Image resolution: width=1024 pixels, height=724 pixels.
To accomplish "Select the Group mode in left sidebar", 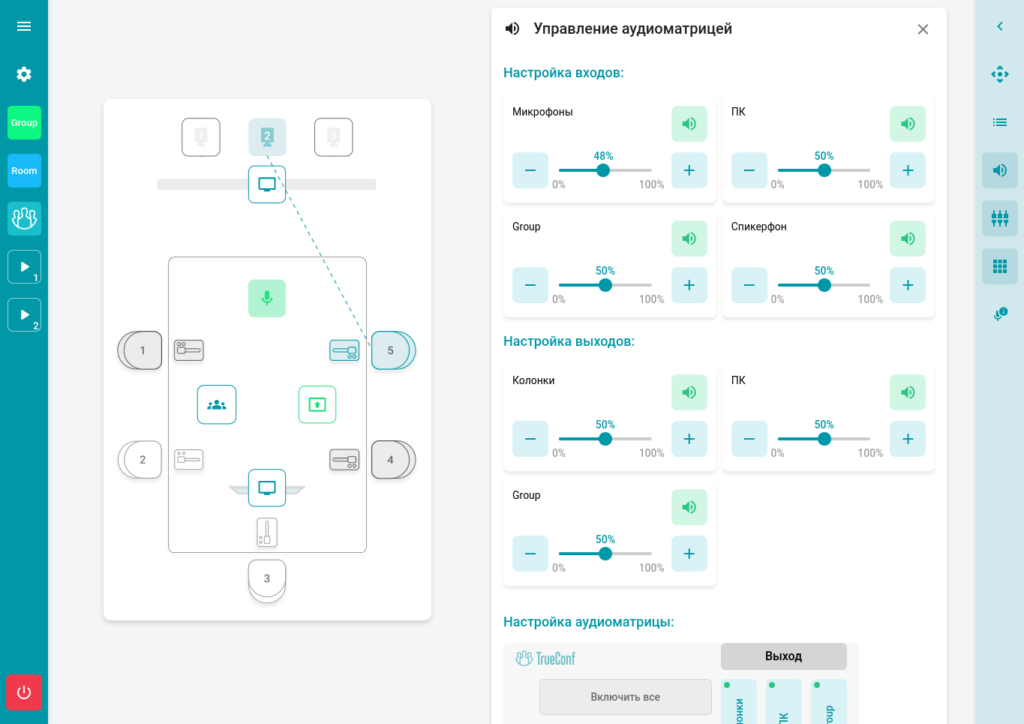I will coord(23,122).
